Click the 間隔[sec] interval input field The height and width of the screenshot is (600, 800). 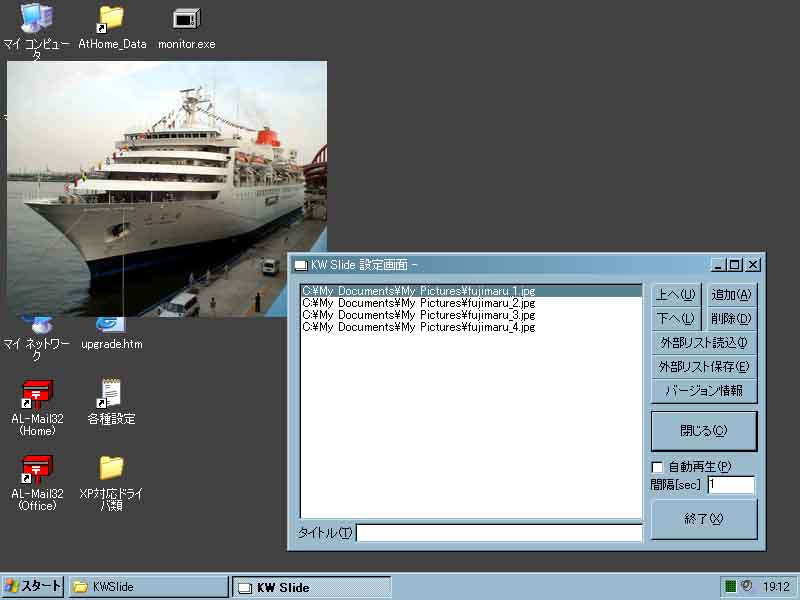tap(730, 485)
